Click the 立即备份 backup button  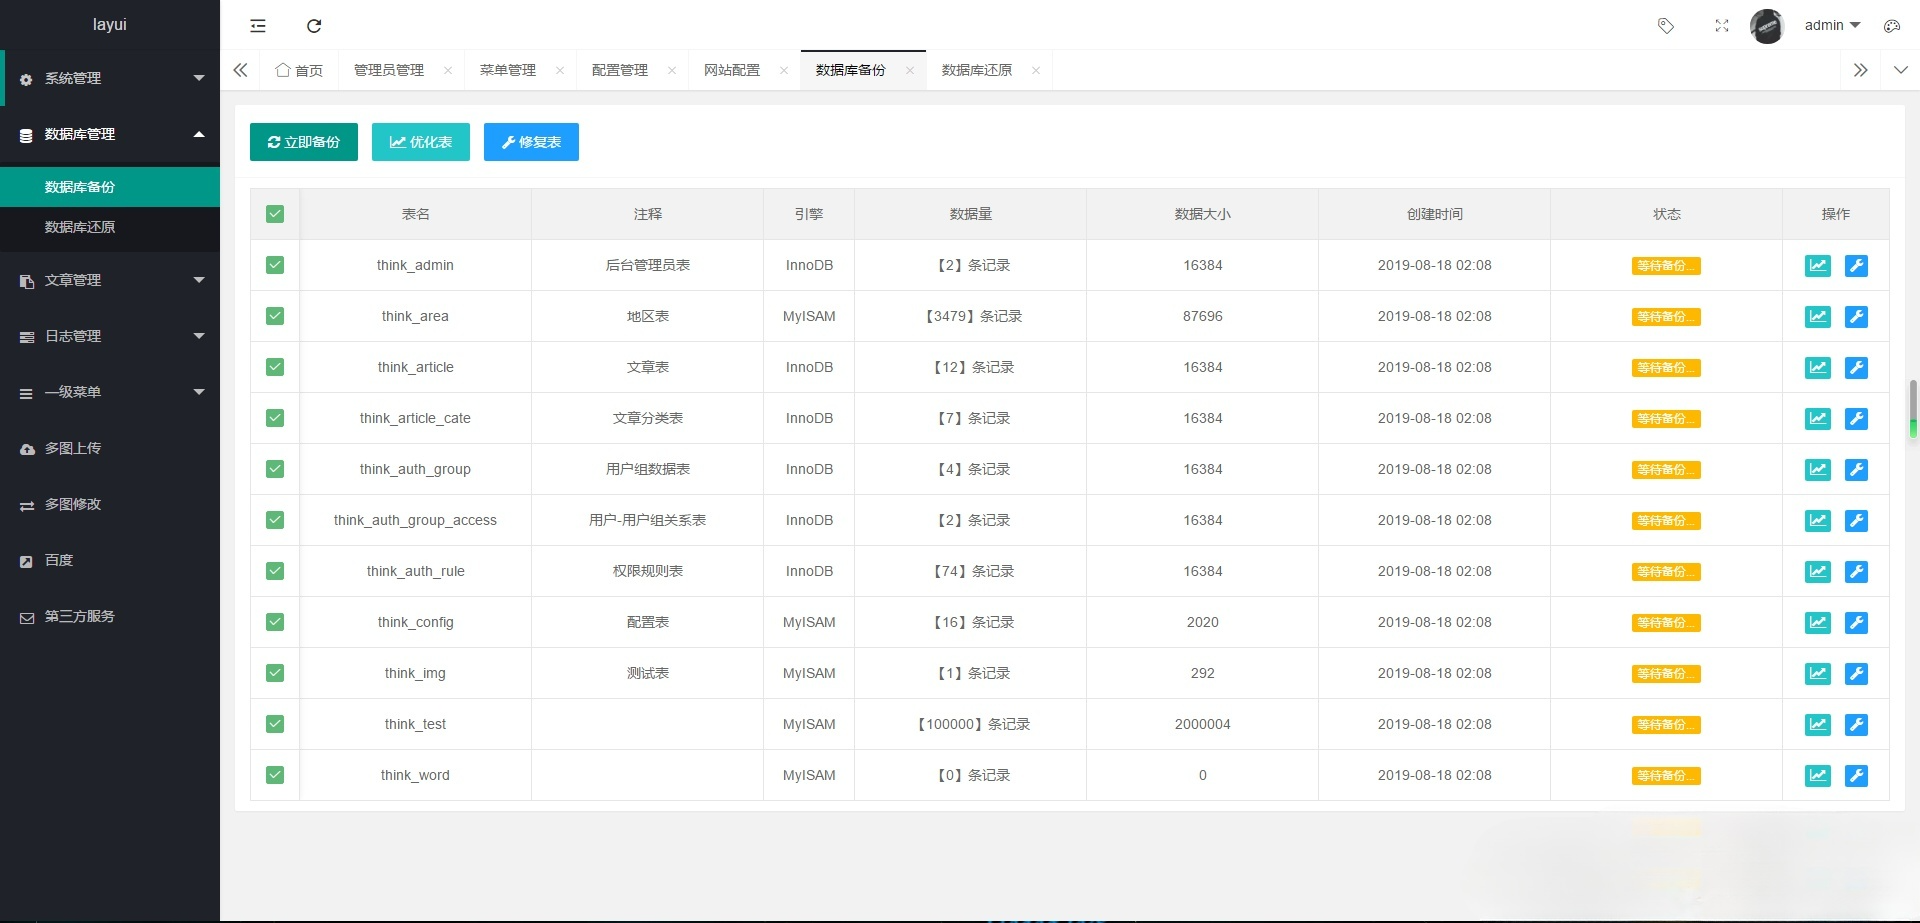[x=303, y=142]
